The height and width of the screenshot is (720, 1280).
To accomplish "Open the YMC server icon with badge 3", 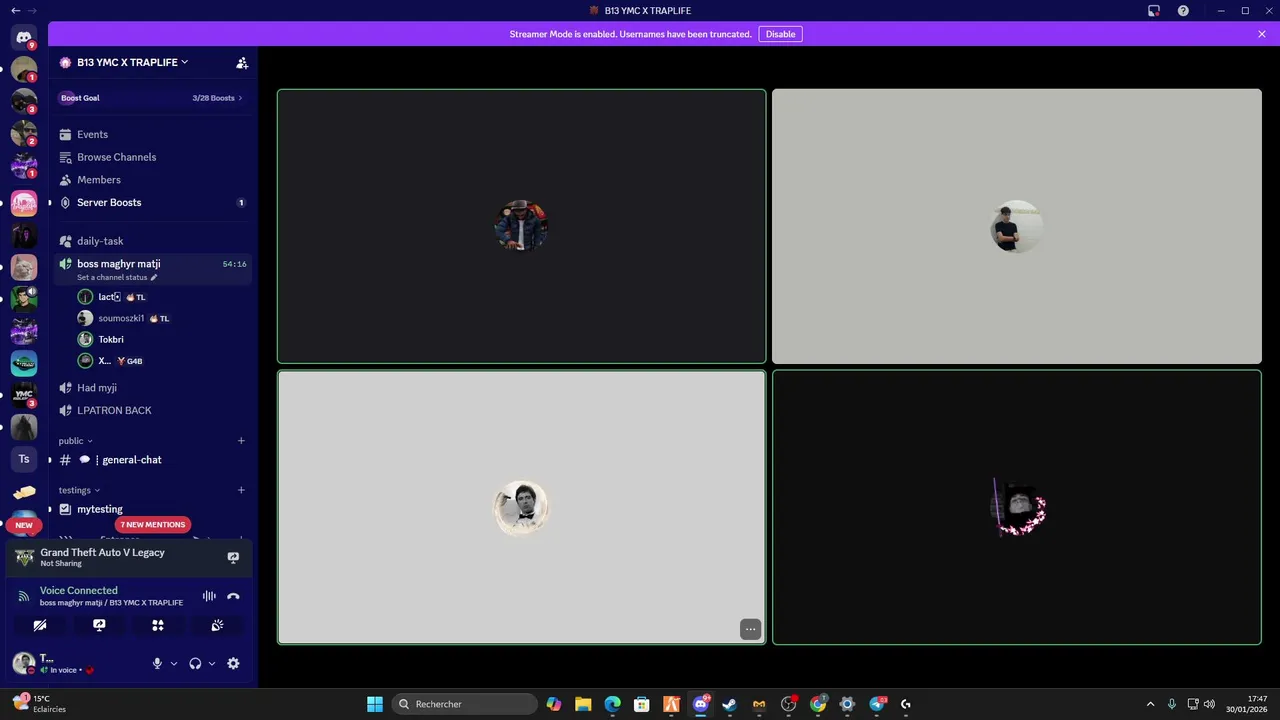I will click(24, 395).
